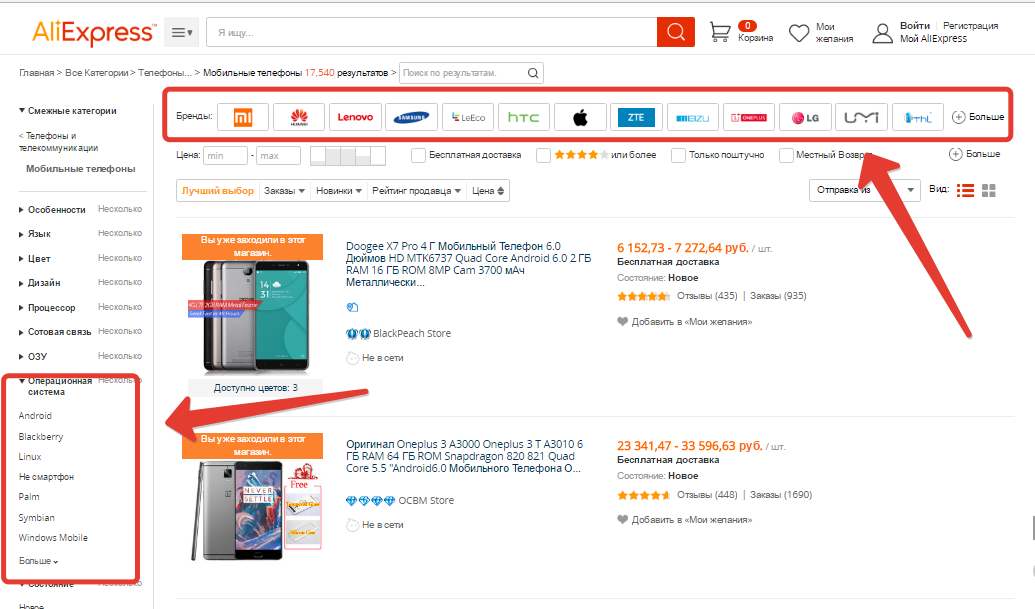
Task: Filter by Samsung brand logo
Action: point(411,117)
